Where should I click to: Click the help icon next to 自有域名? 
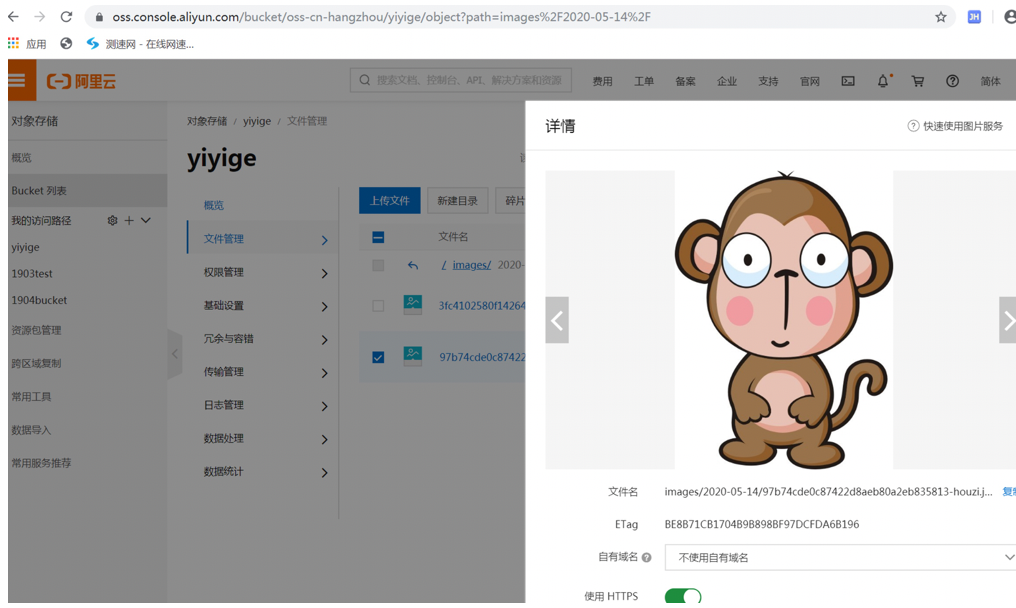tap(646, 557)
